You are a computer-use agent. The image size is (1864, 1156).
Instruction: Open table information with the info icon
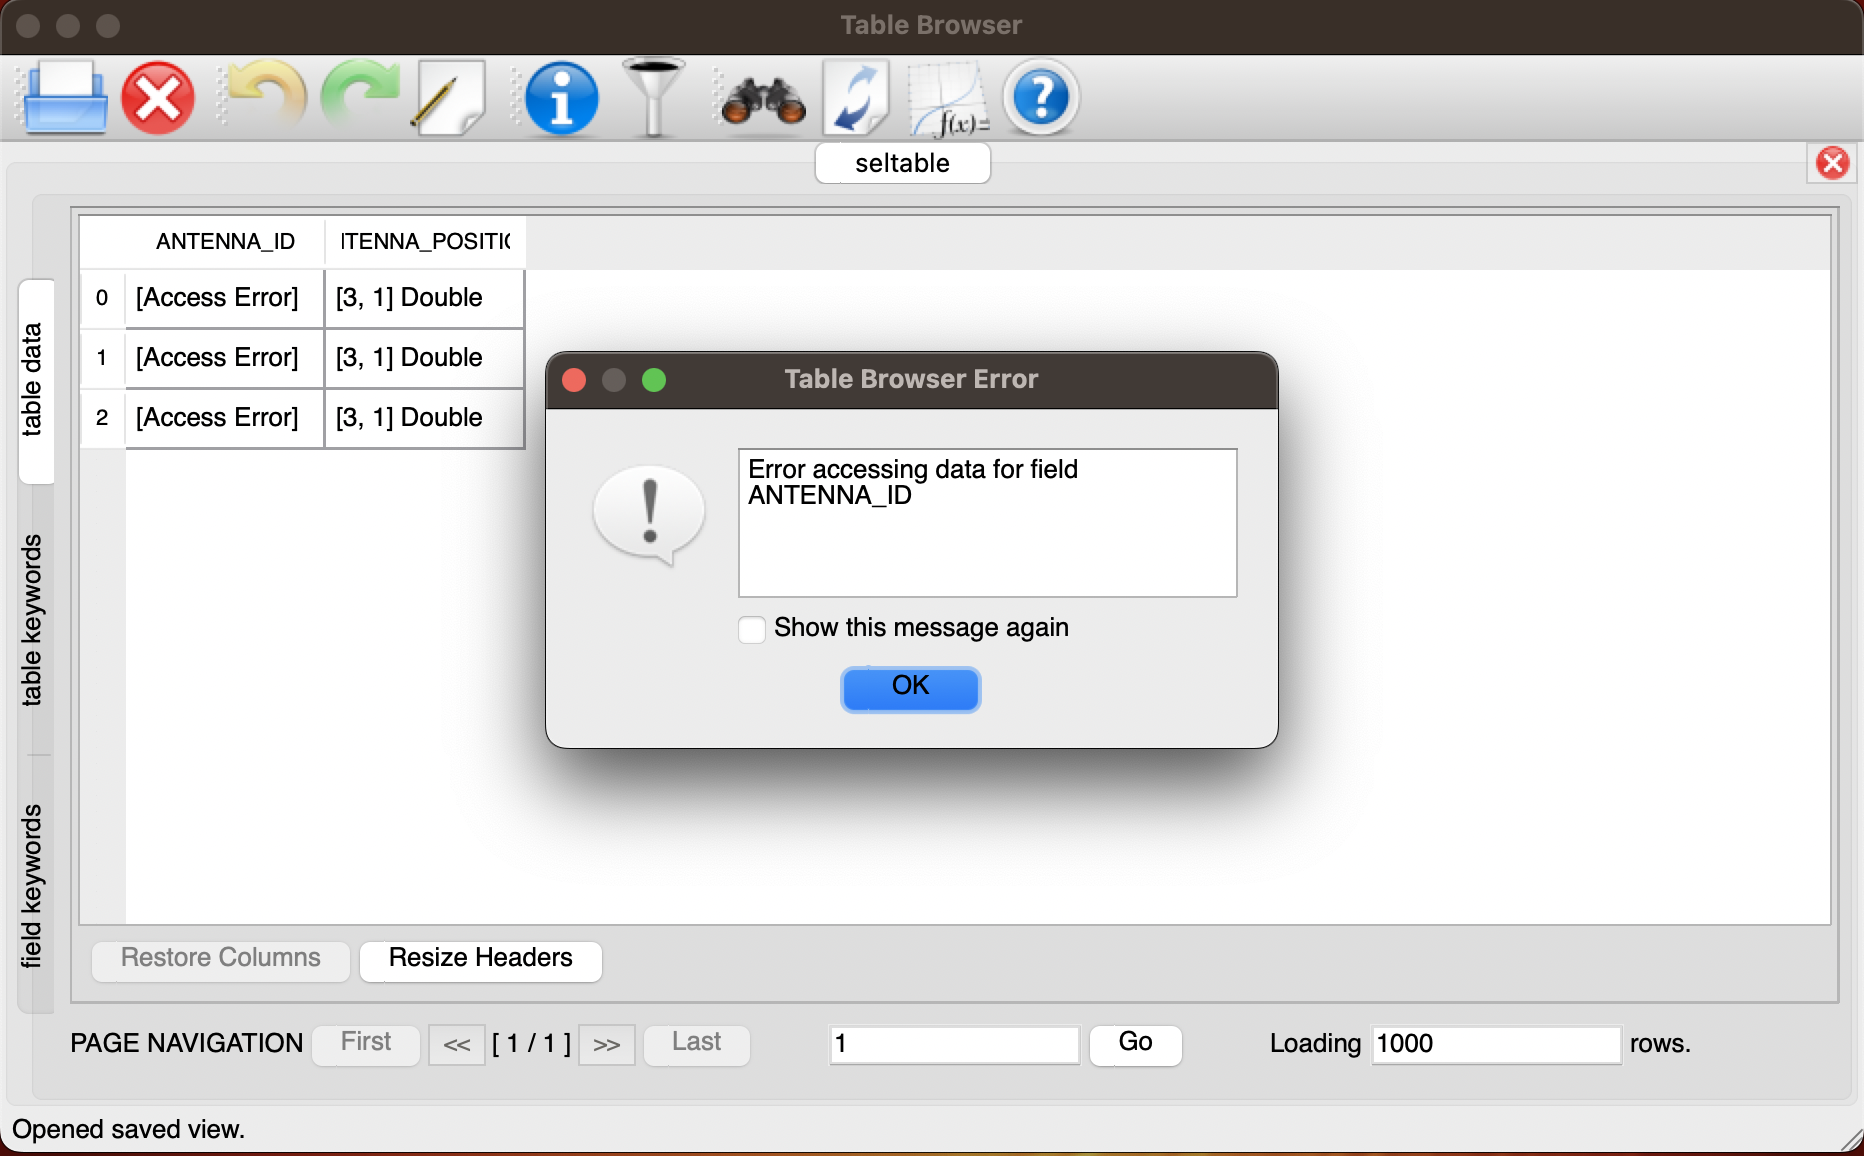(x=561, y=97)
